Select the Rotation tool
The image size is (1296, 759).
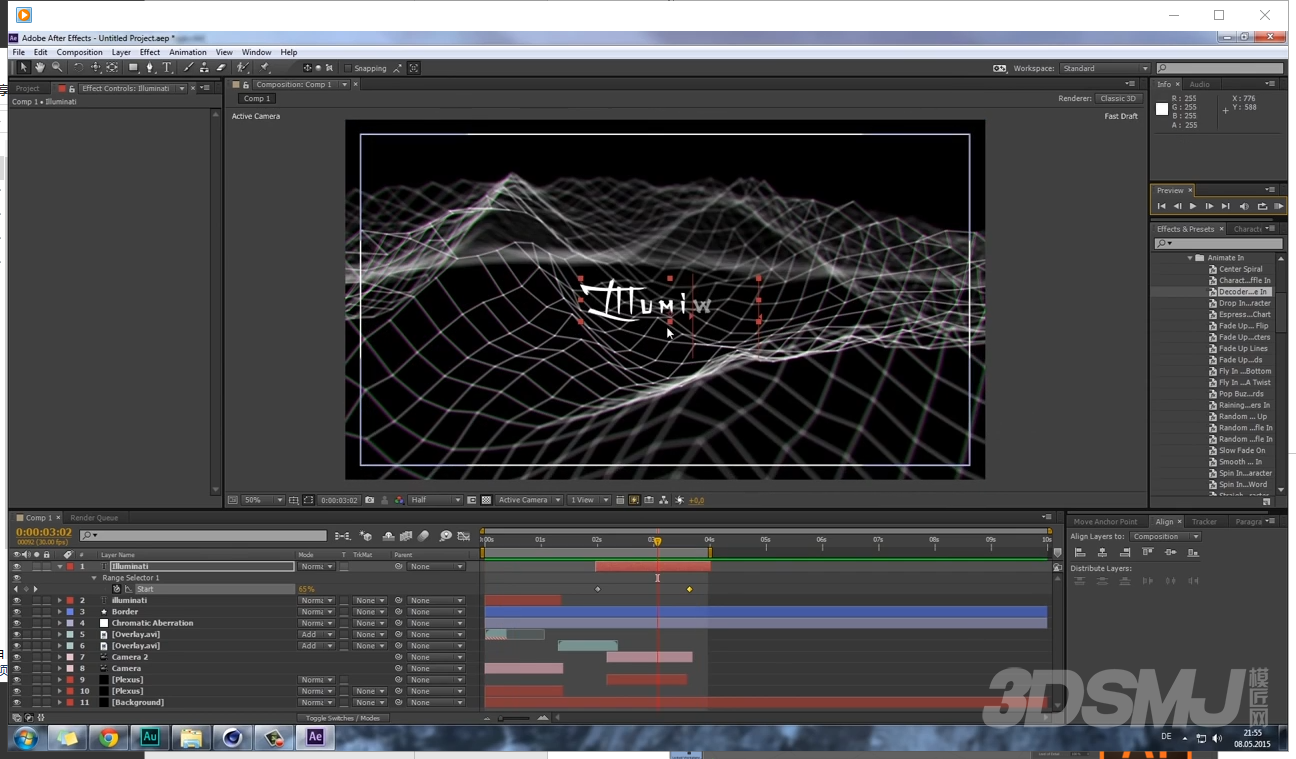coord(79,68)
